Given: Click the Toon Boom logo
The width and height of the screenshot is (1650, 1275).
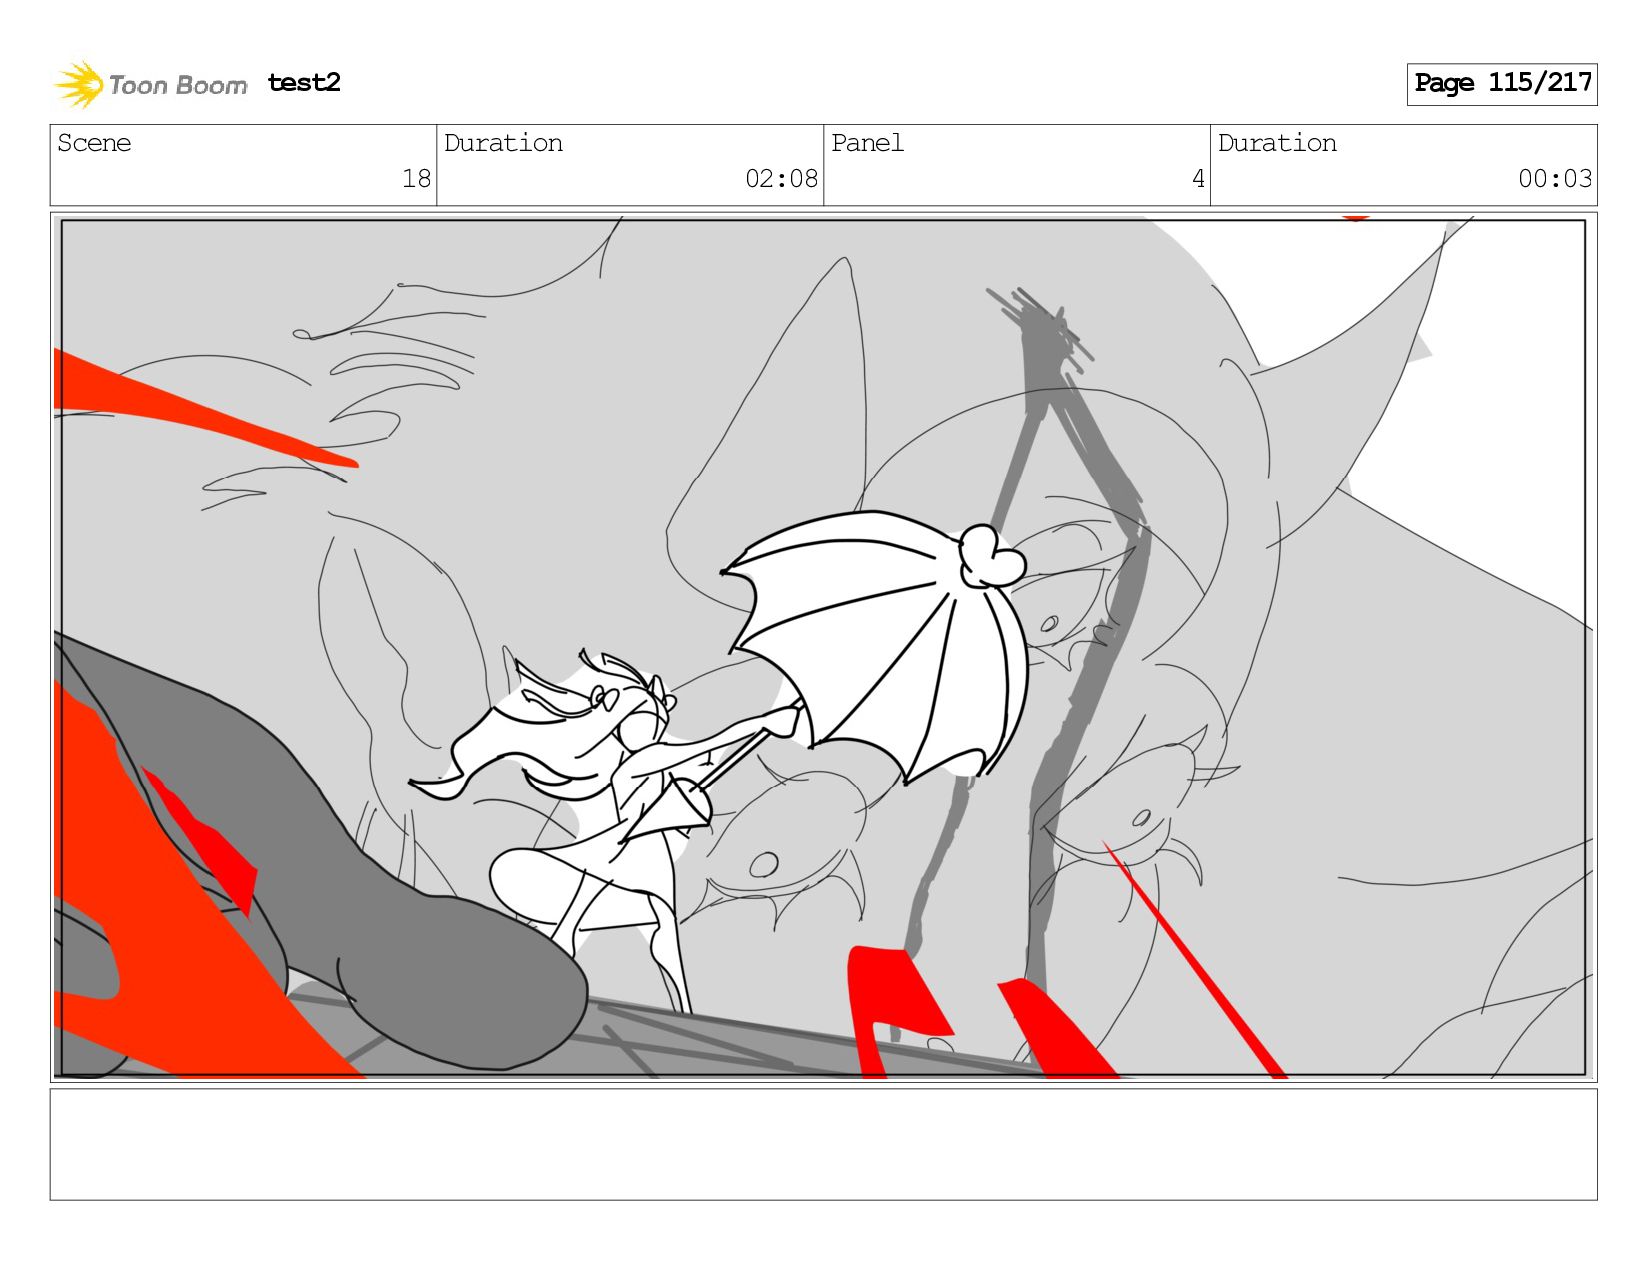Looking at the screenshot, I should point(150,84).
